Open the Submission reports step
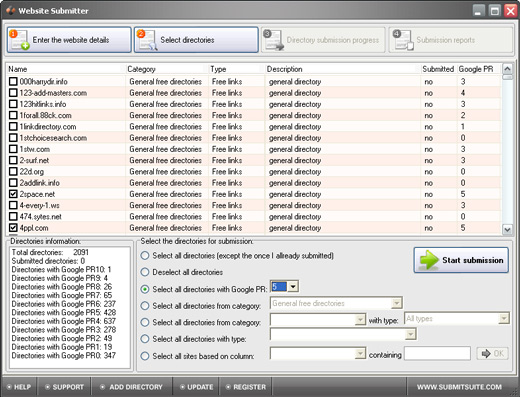This screenshot has width=520, height=397. point(451,40)
